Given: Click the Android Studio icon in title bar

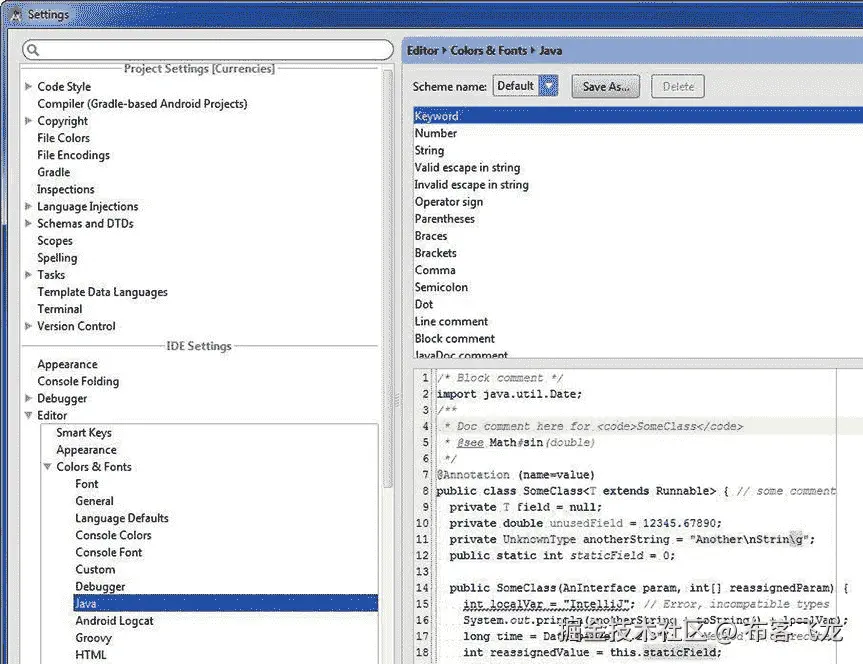Looking at the screenshot, I should 16,14.
